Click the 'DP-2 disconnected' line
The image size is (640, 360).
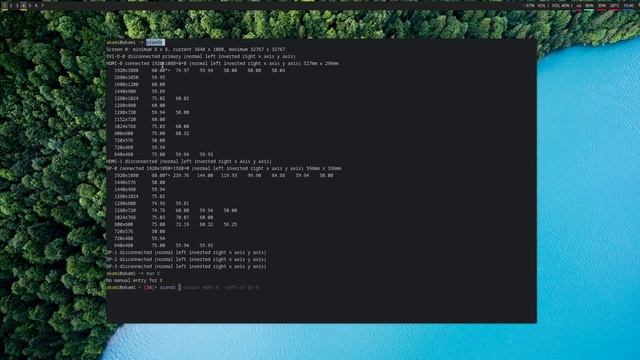coord(186,259)
